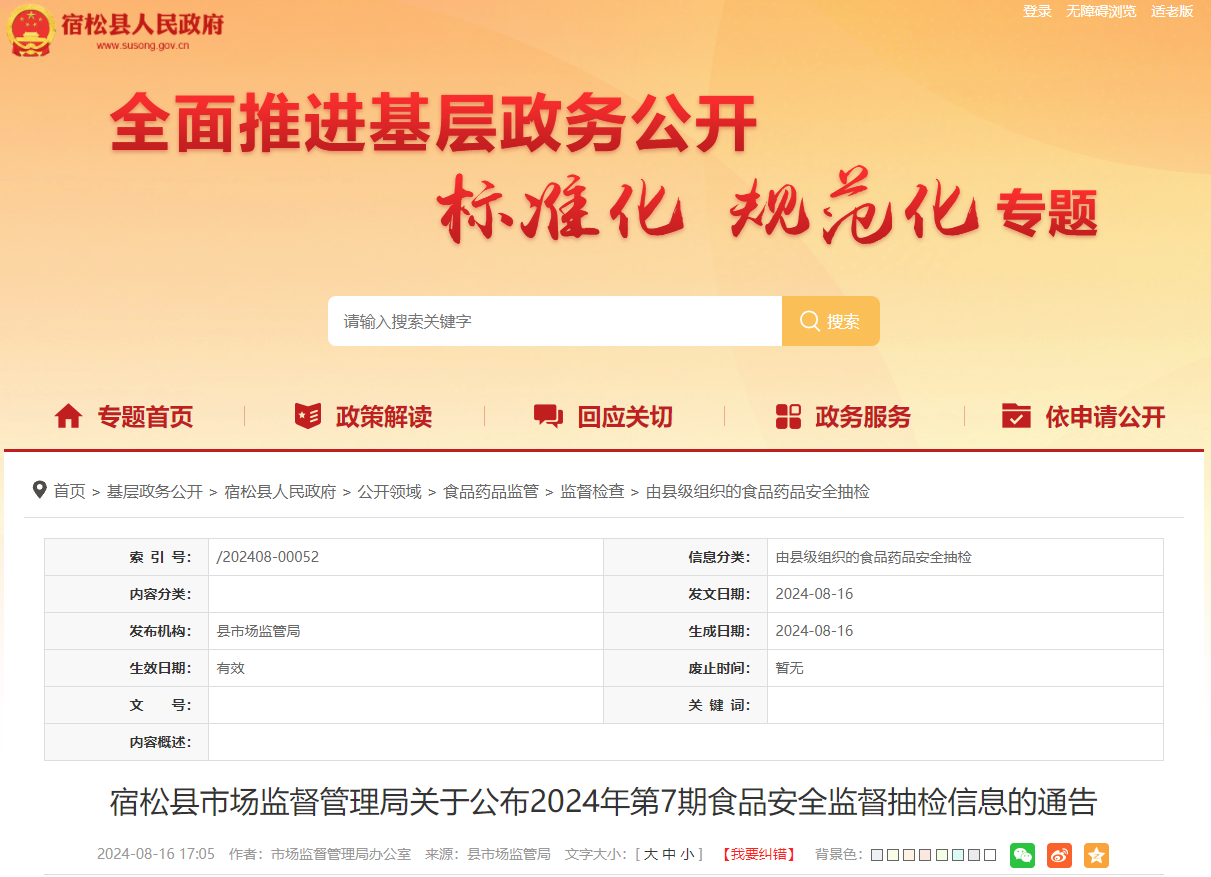Click the orange star favorites share icon
This screenshot has height=877, width=1211.
[1096, 855]
